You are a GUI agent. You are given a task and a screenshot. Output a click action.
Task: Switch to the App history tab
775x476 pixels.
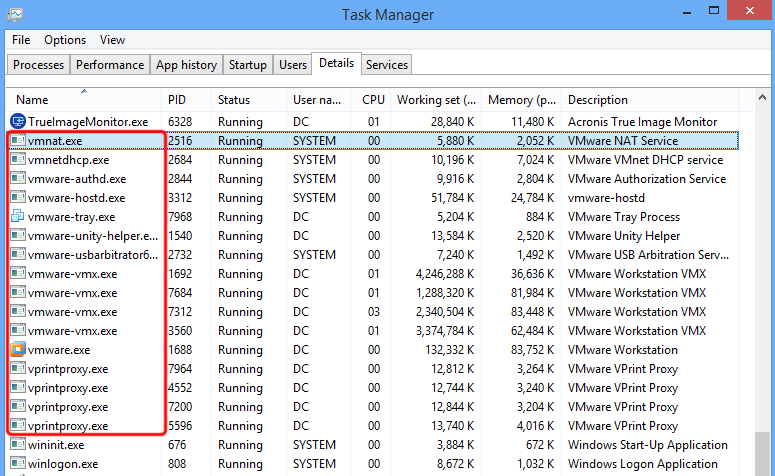point(186,65)
